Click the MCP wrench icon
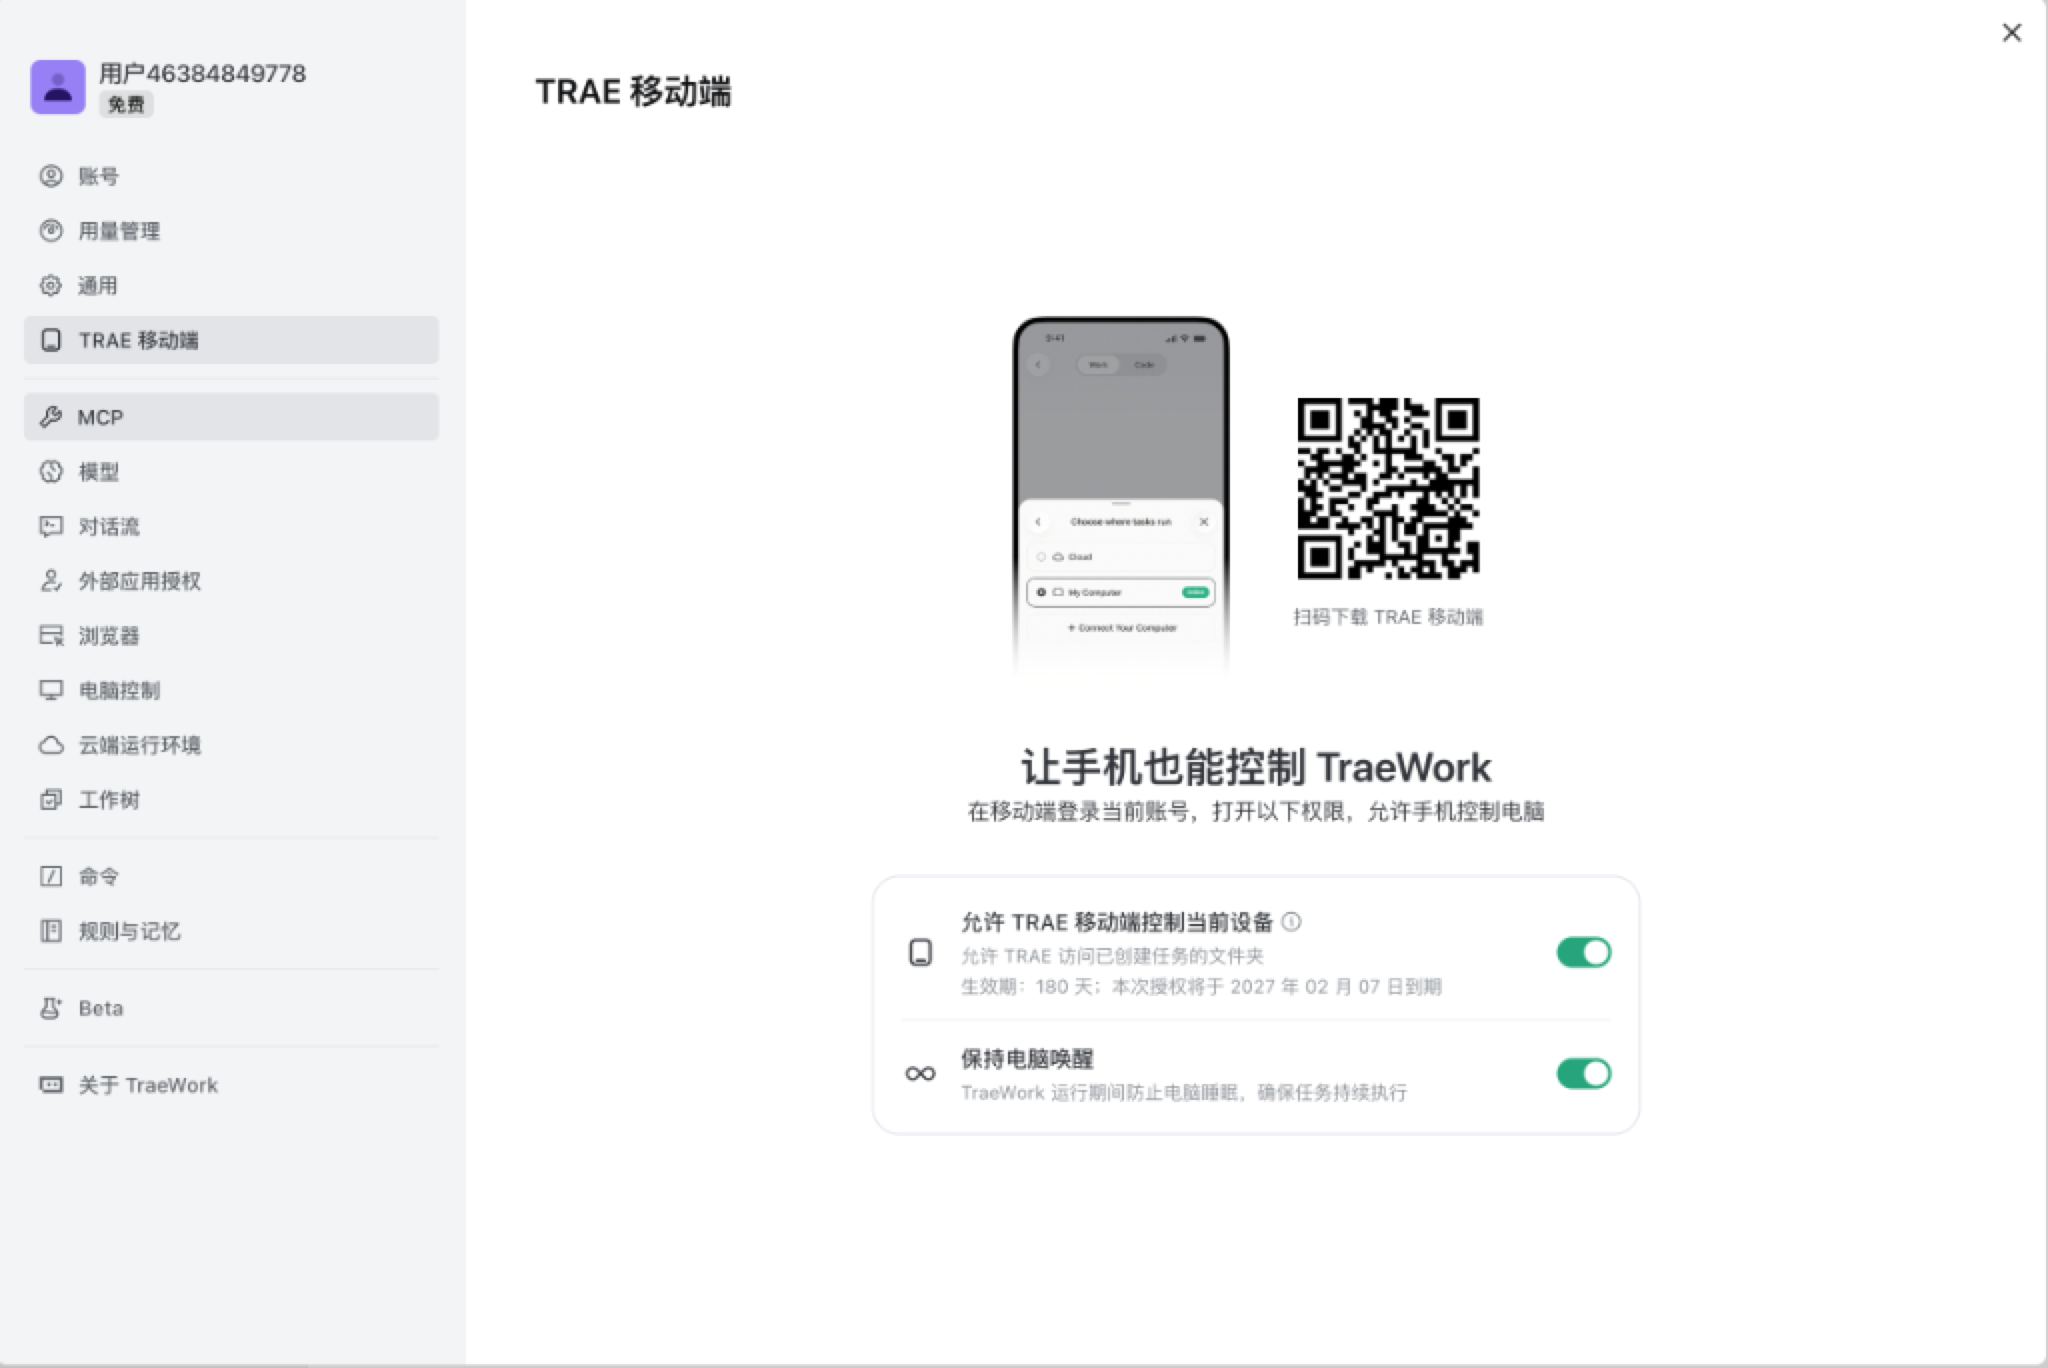This screenshot has height=1368, width=2048. pyautogui.click(x=51, y=417)
